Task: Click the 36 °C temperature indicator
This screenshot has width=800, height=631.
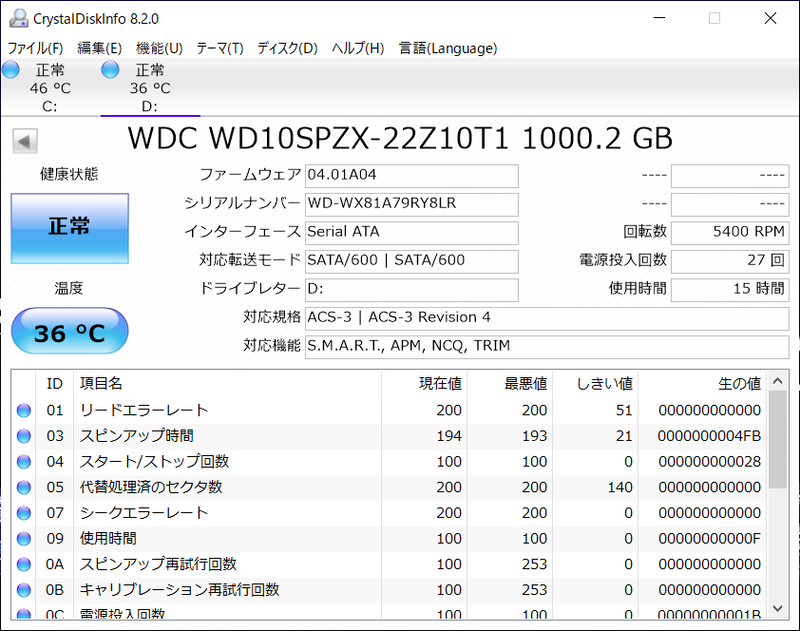Action: [69, 331]
